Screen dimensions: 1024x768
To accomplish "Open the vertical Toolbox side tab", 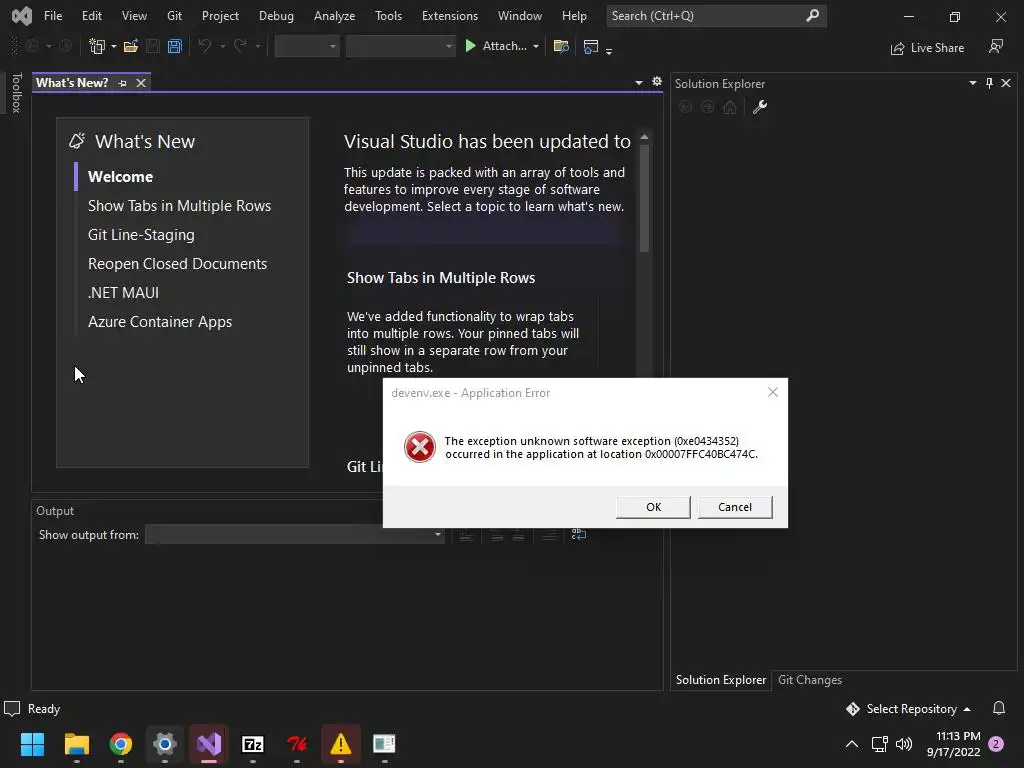I will [17, 93].
